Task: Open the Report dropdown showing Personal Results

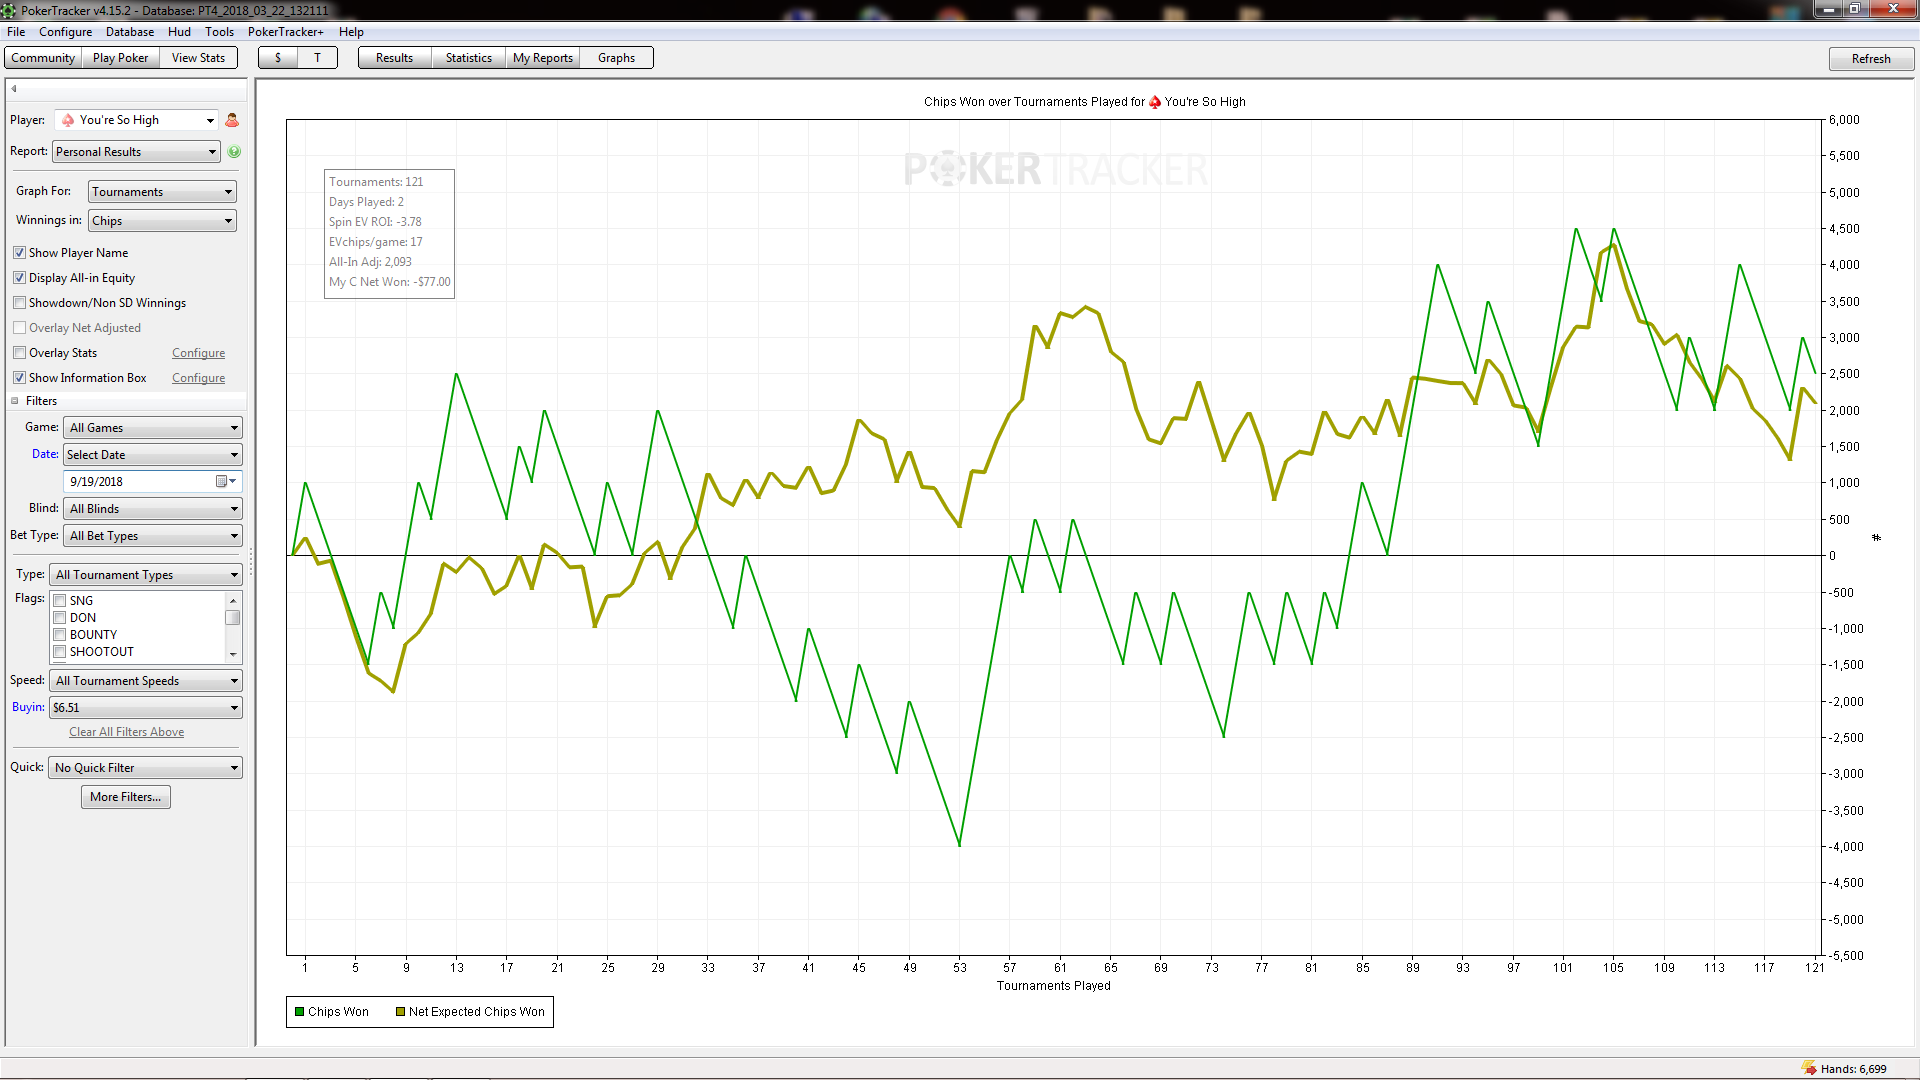Action: [136, 152]
